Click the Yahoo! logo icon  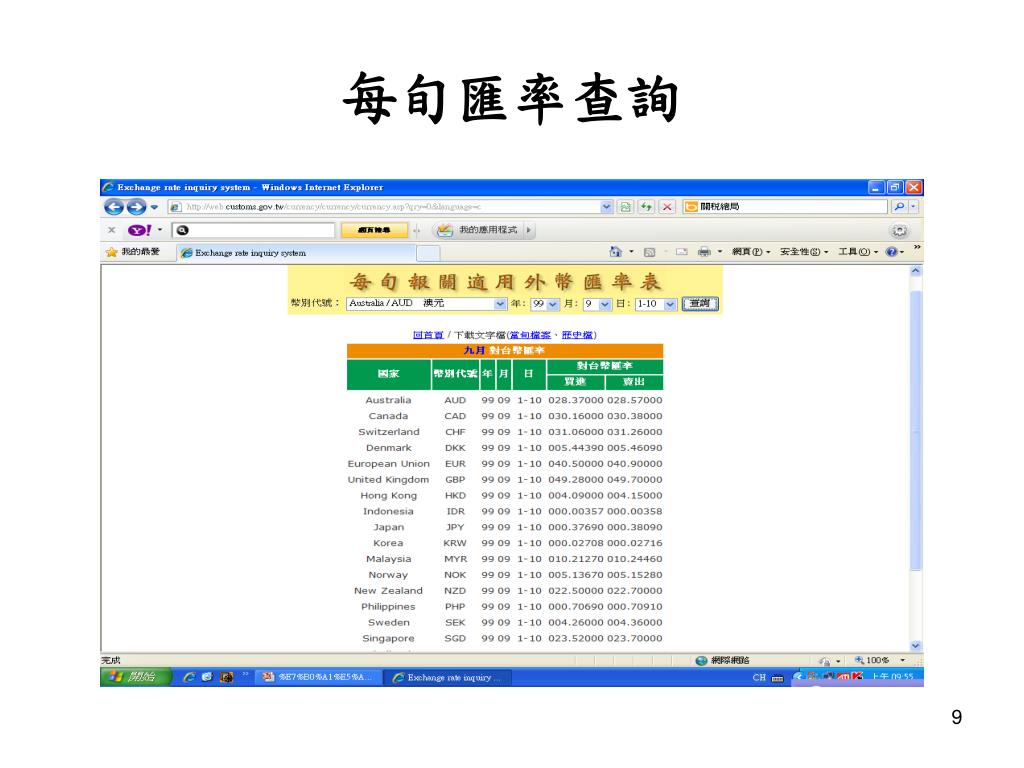point(139,230)
